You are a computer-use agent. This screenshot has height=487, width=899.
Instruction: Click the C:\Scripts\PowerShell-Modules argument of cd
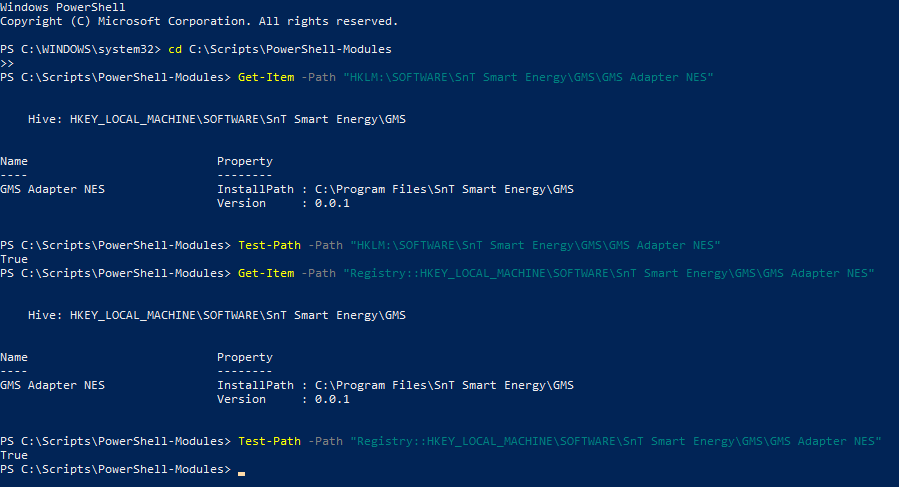pos(290,49)
